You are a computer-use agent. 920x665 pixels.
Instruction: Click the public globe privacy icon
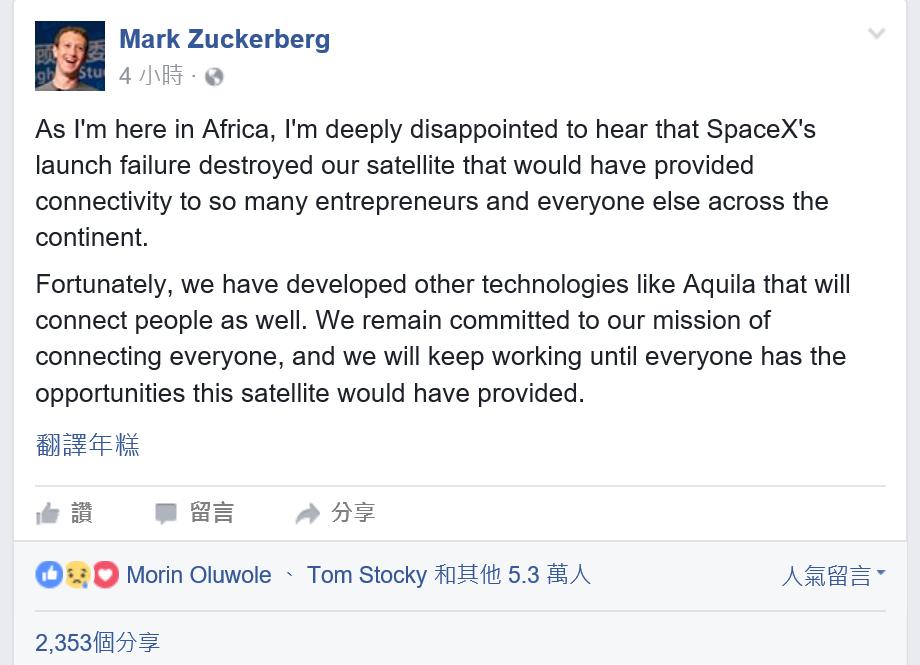pyautogui.click(x=214, y=76)
